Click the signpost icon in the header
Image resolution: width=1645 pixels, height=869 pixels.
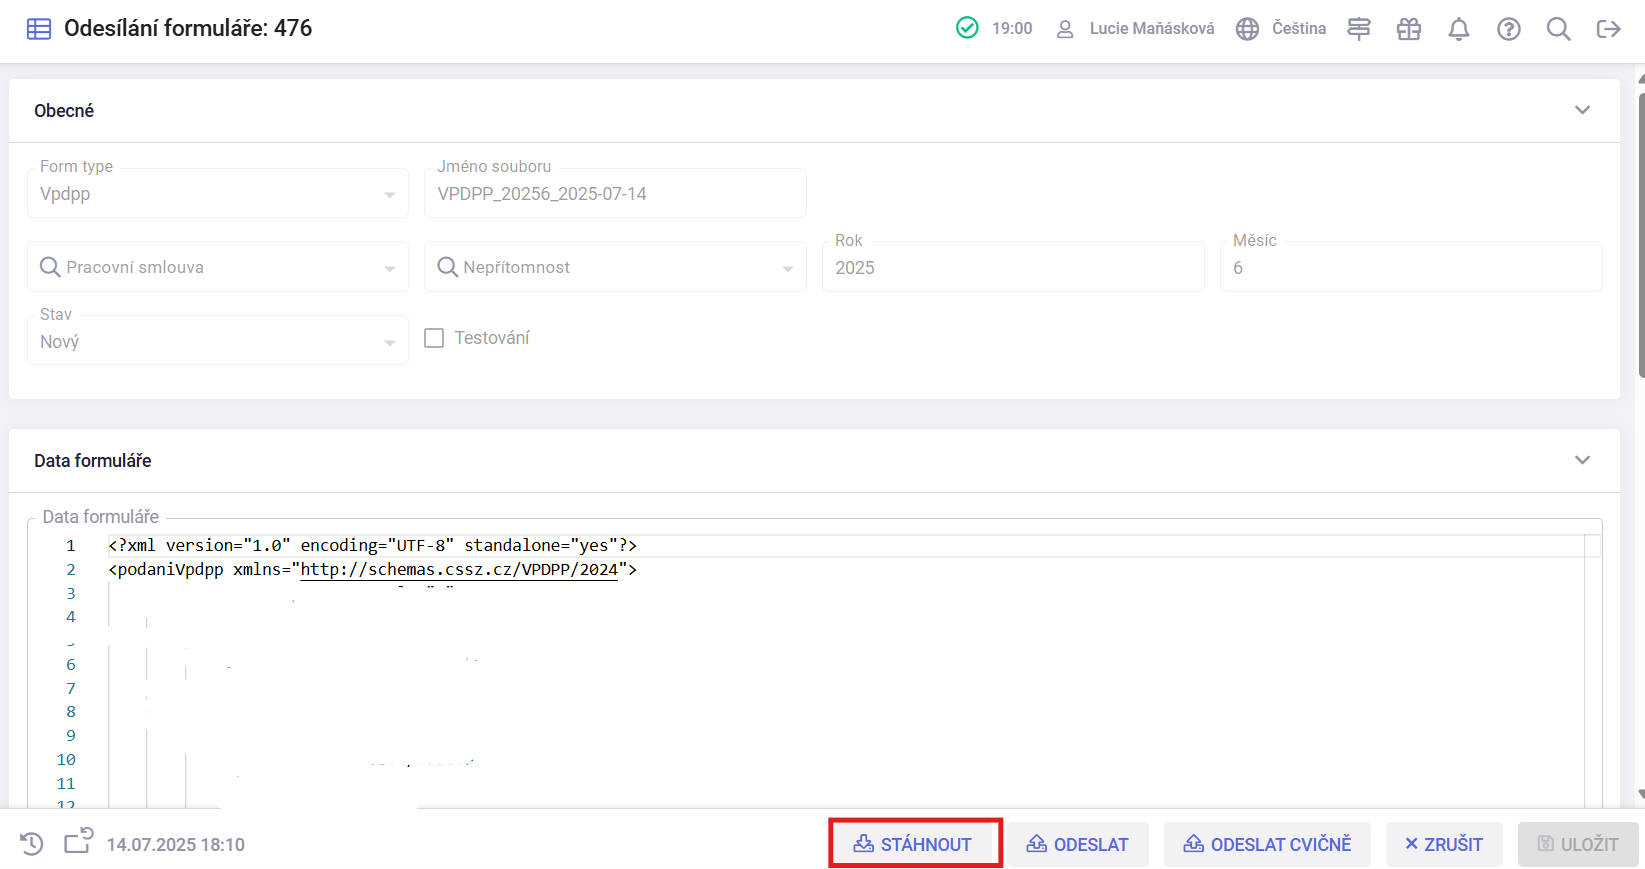click(x=1358, y=29)
